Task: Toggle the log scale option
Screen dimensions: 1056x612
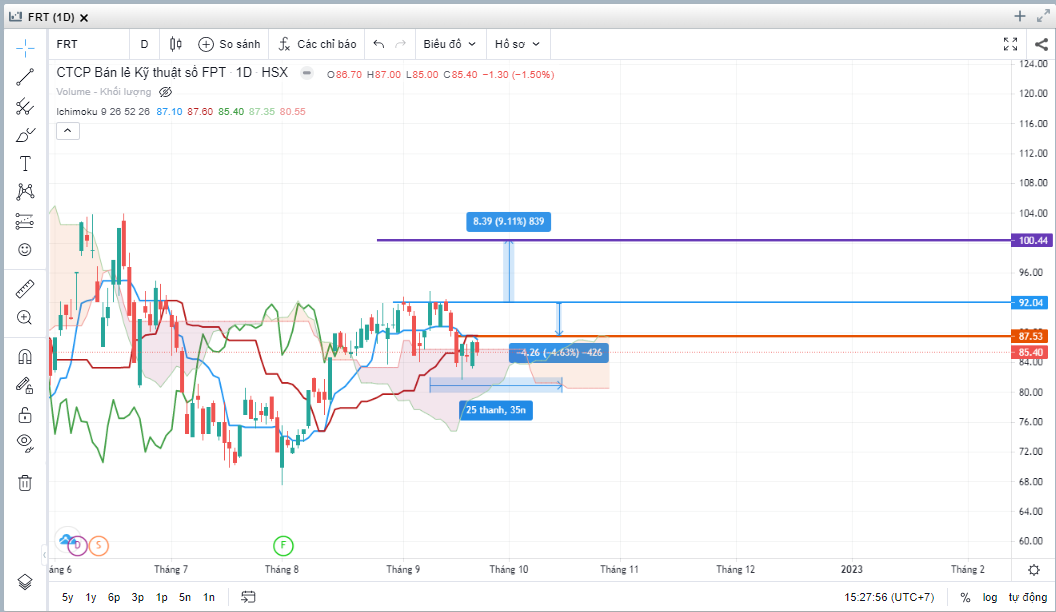Action: (x=990, y=597)
